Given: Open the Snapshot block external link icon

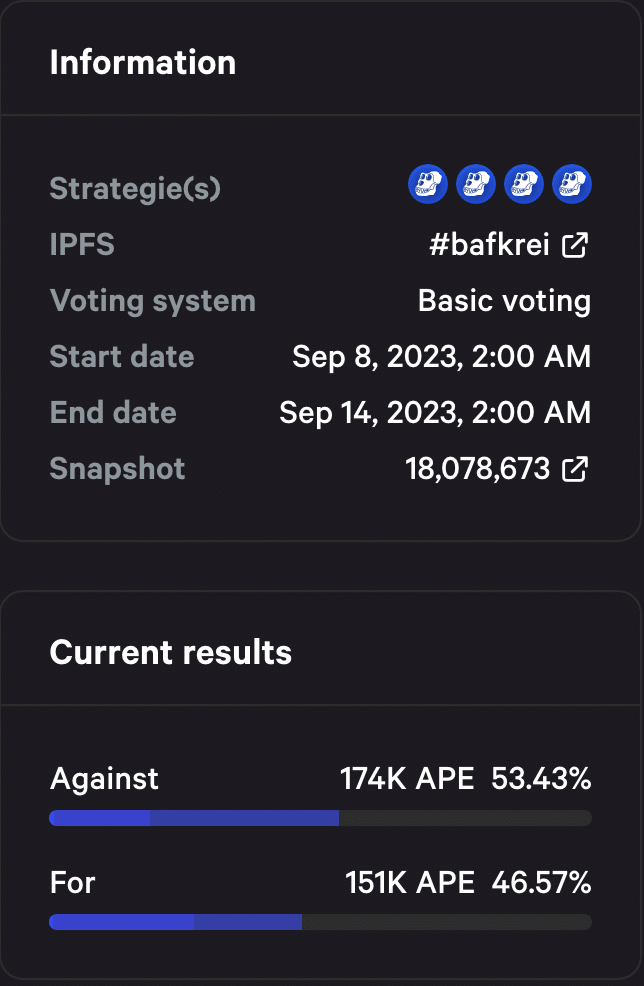Looking at the screenshot, I should coord(575,470).
